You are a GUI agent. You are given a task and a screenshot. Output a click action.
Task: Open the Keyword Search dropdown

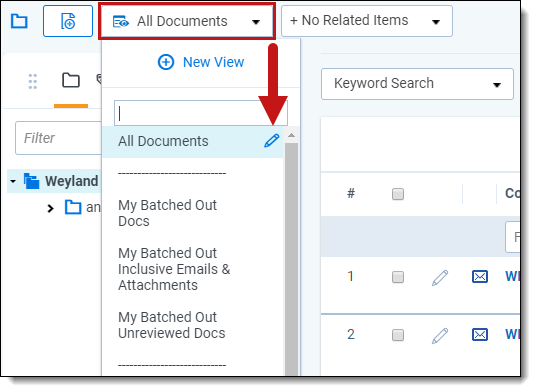(x=417, y=84)
